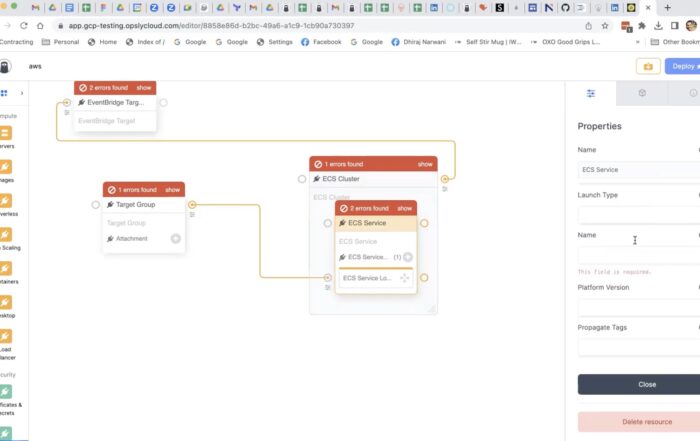Select the Desktop resource icon

pos(6,303)
